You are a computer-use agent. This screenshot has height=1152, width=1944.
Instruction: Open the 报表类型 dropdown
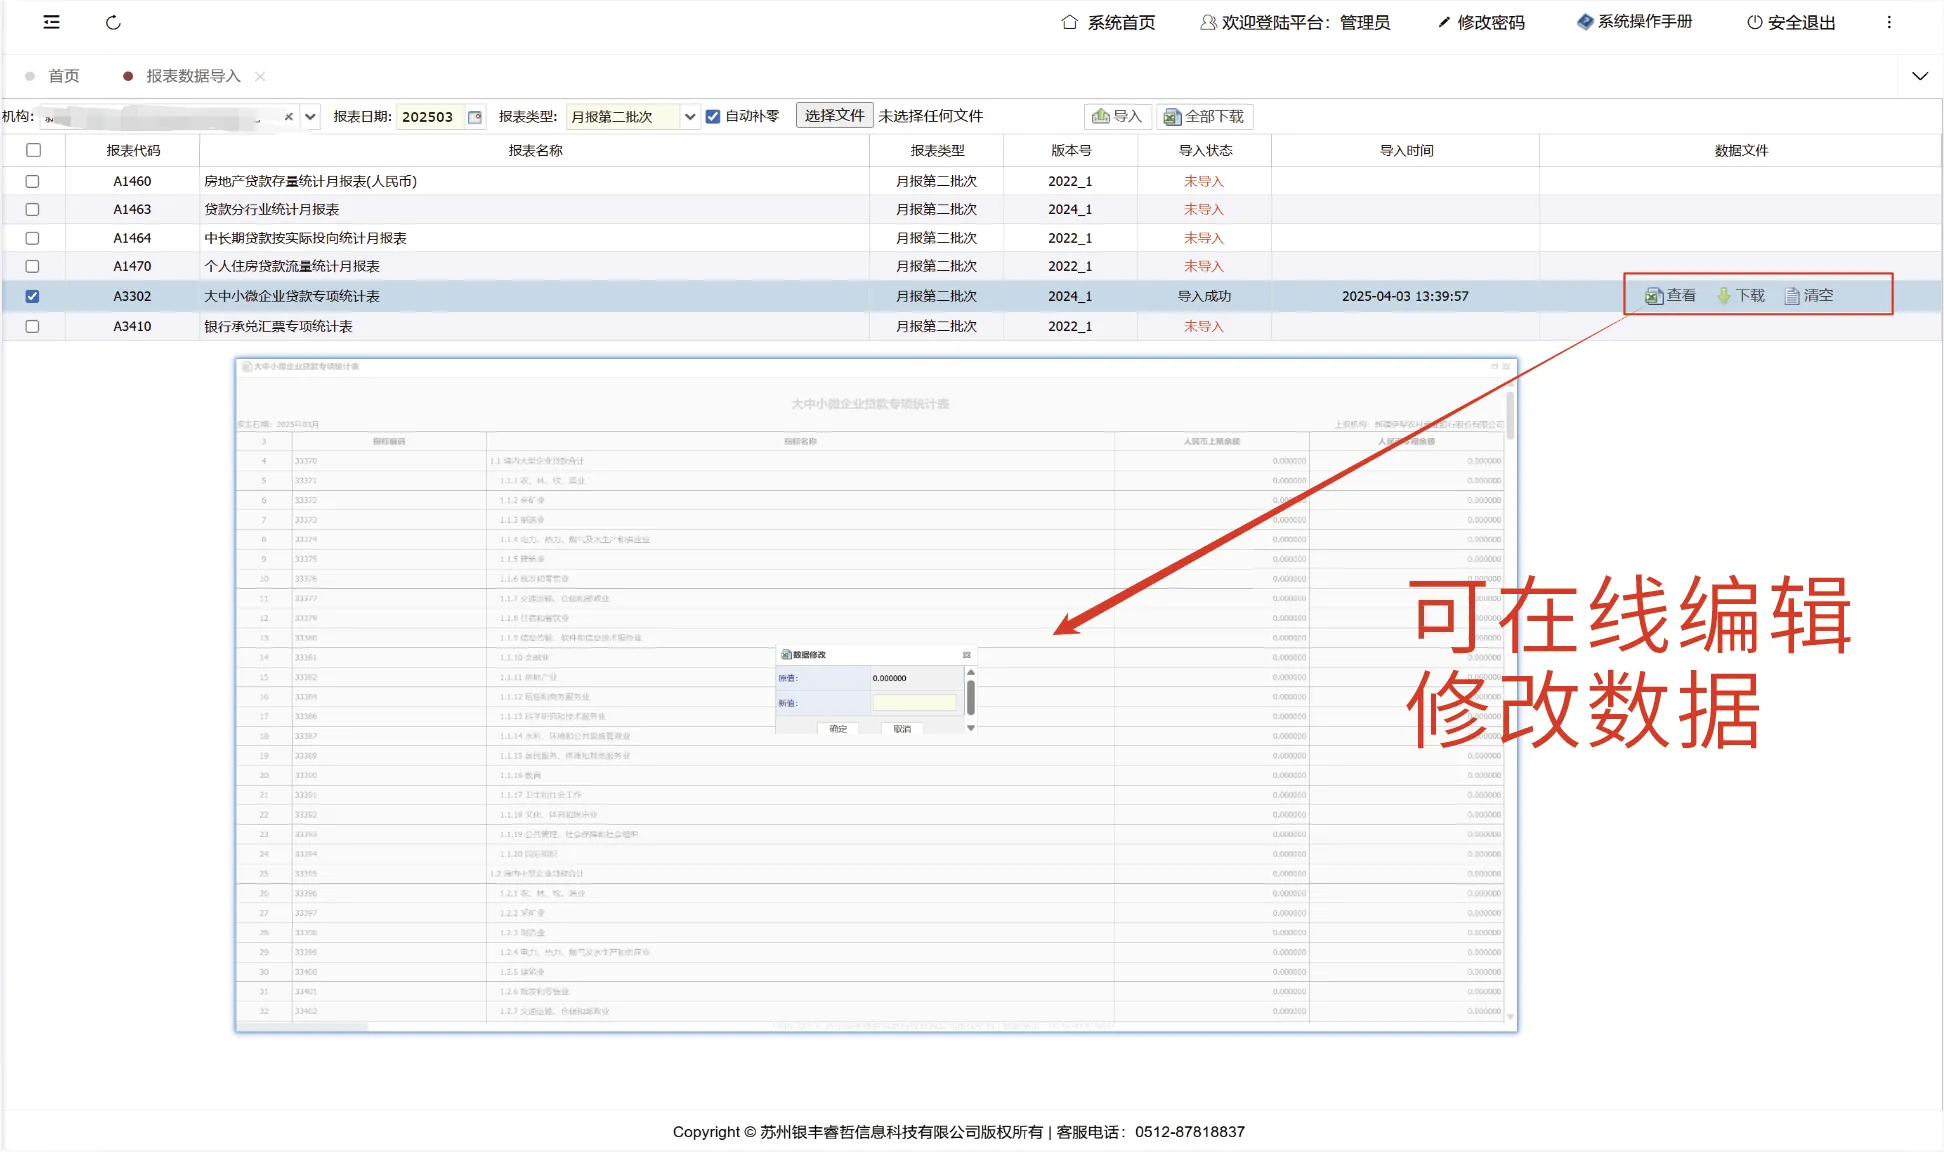689,117
